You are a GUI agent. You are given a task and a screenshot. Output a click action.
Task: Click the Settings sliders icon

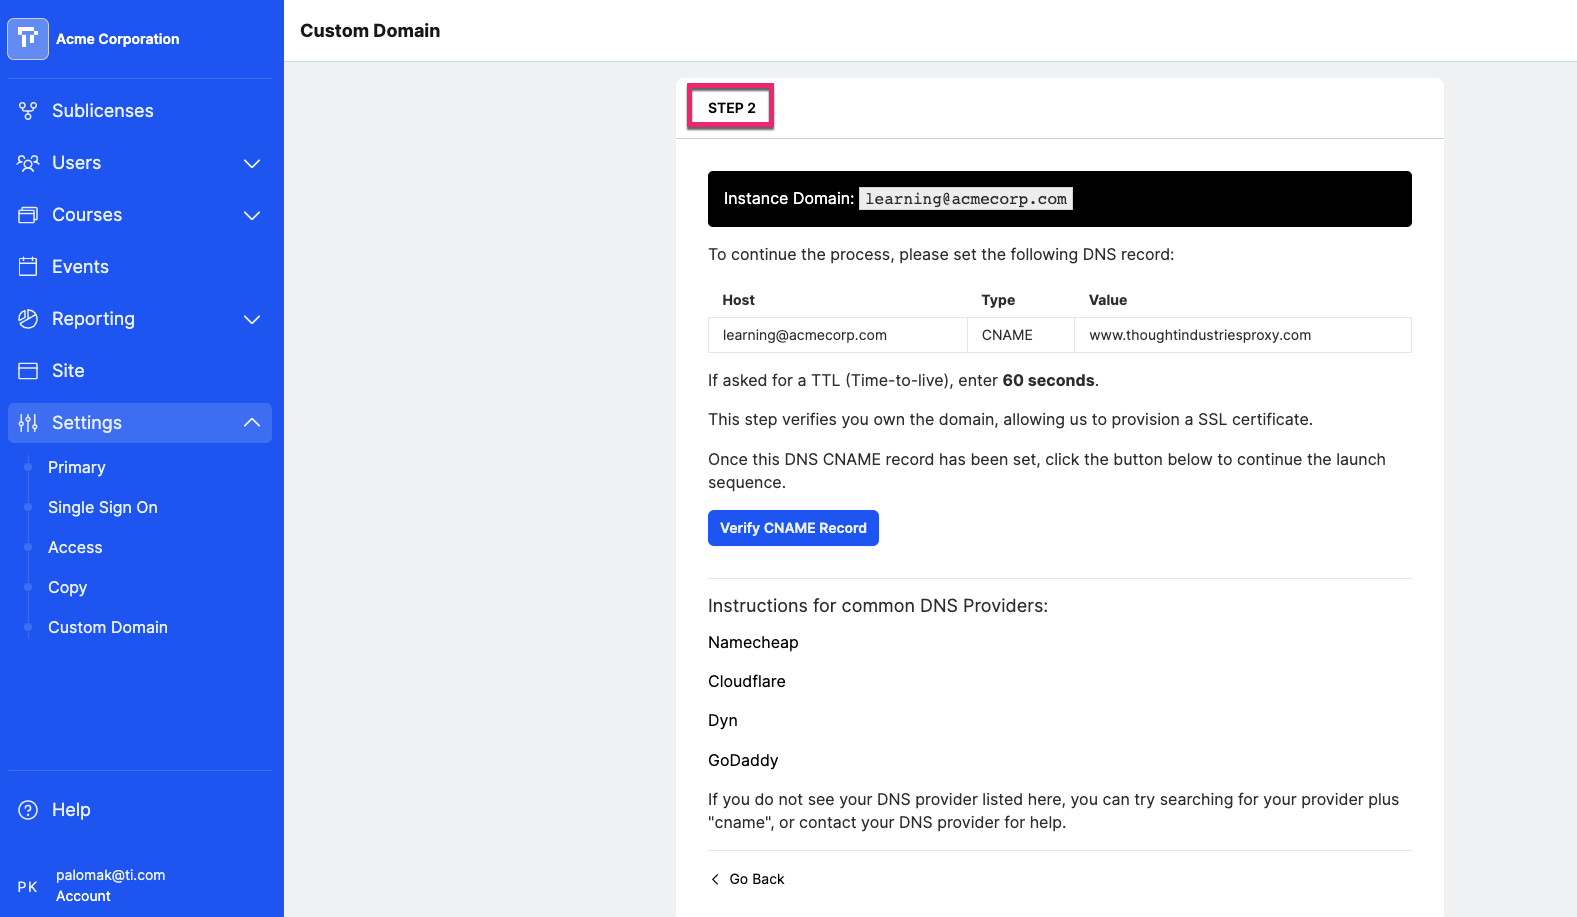pyautogui.click(x=28, y=423)
